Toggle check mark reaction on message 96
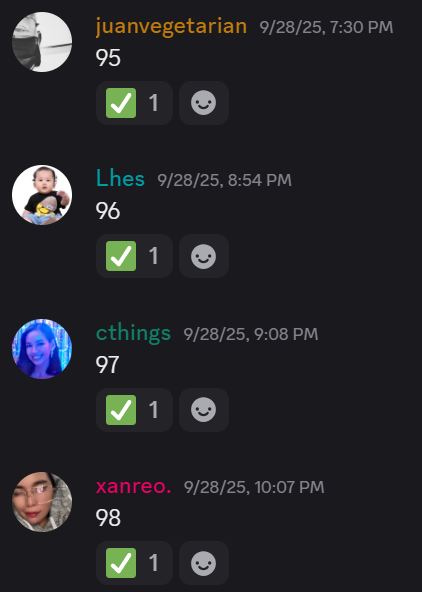The height and width of the screenshot is (592, 422). (x=134, y=256)
